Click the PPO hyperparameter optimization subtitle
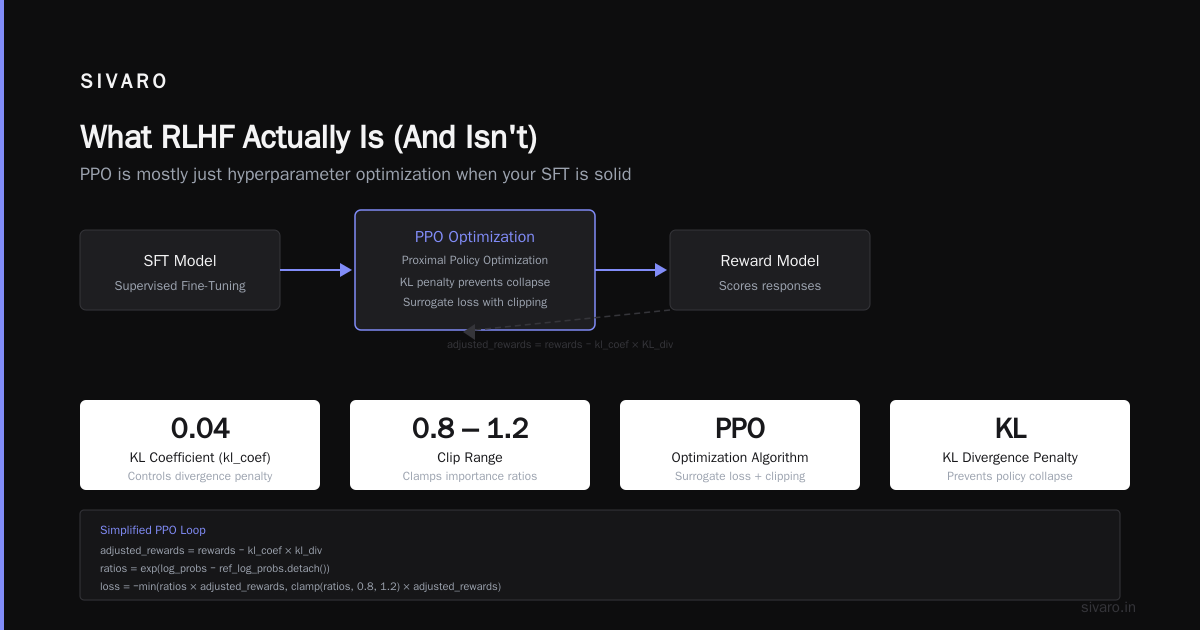This screenshot has height=630, width=1200. coord(356,174)
